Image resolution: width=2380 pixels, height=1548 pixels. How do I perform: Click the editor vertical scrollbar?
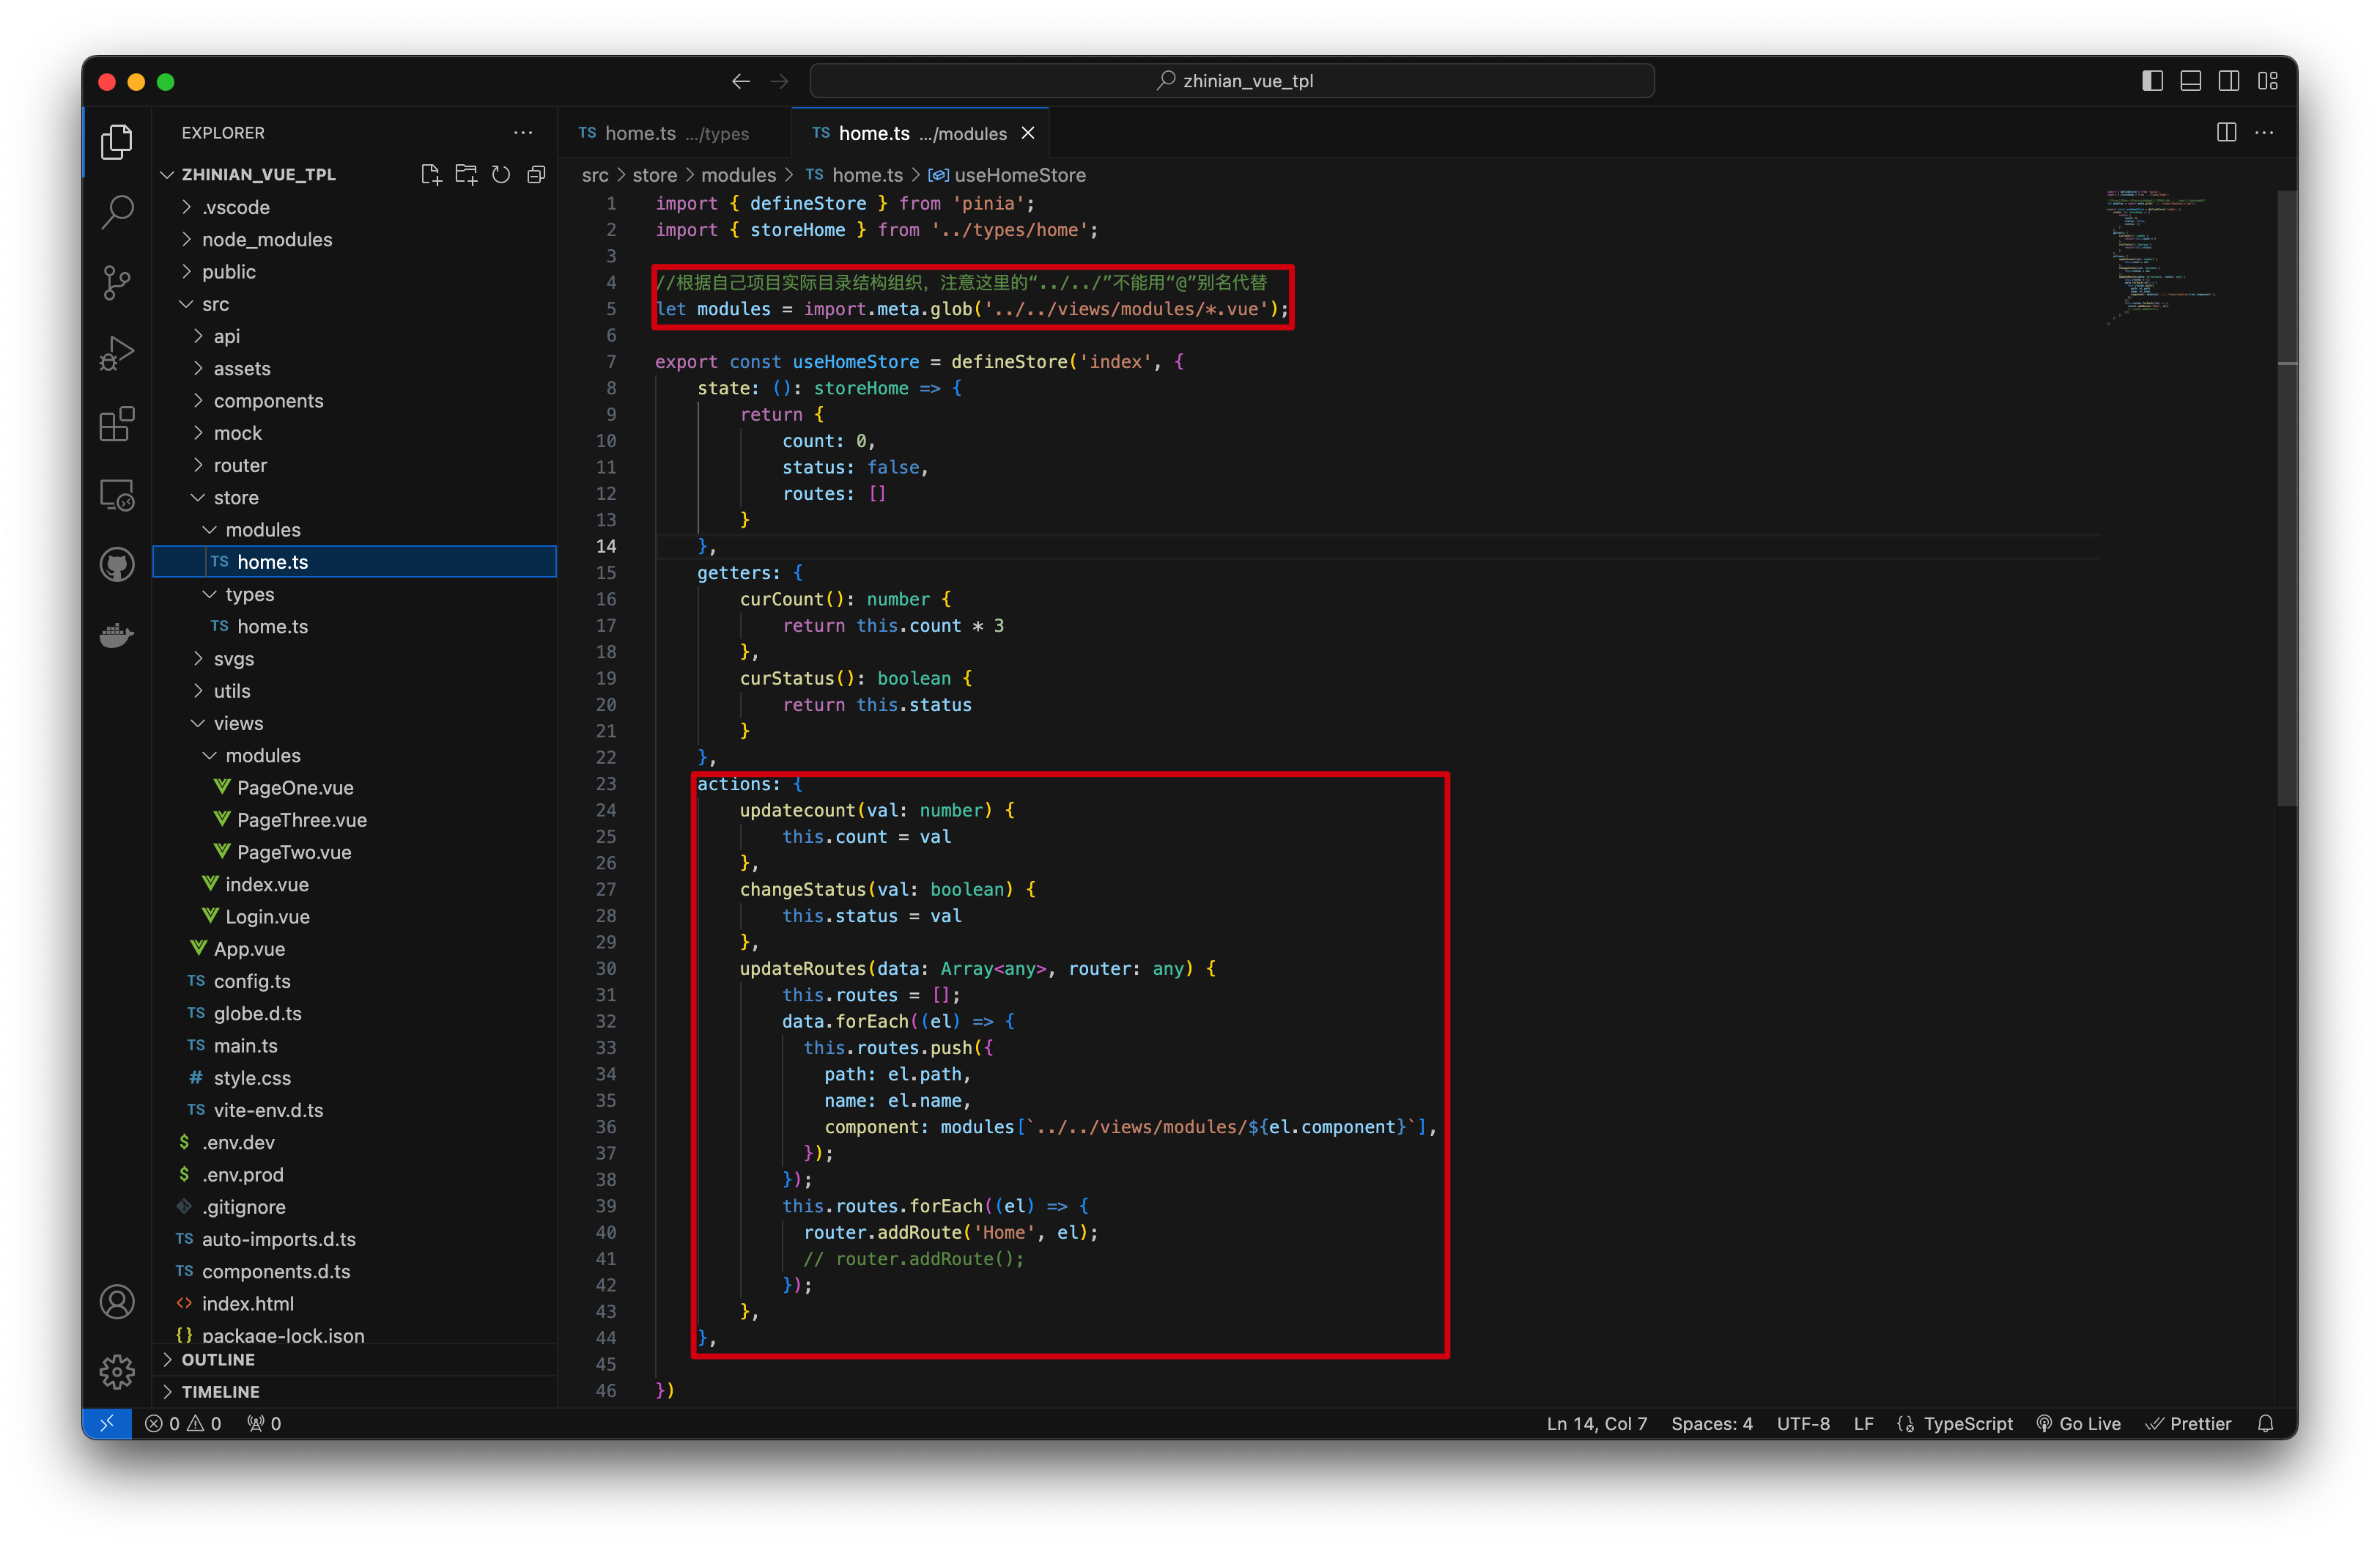coord(2287,498)
